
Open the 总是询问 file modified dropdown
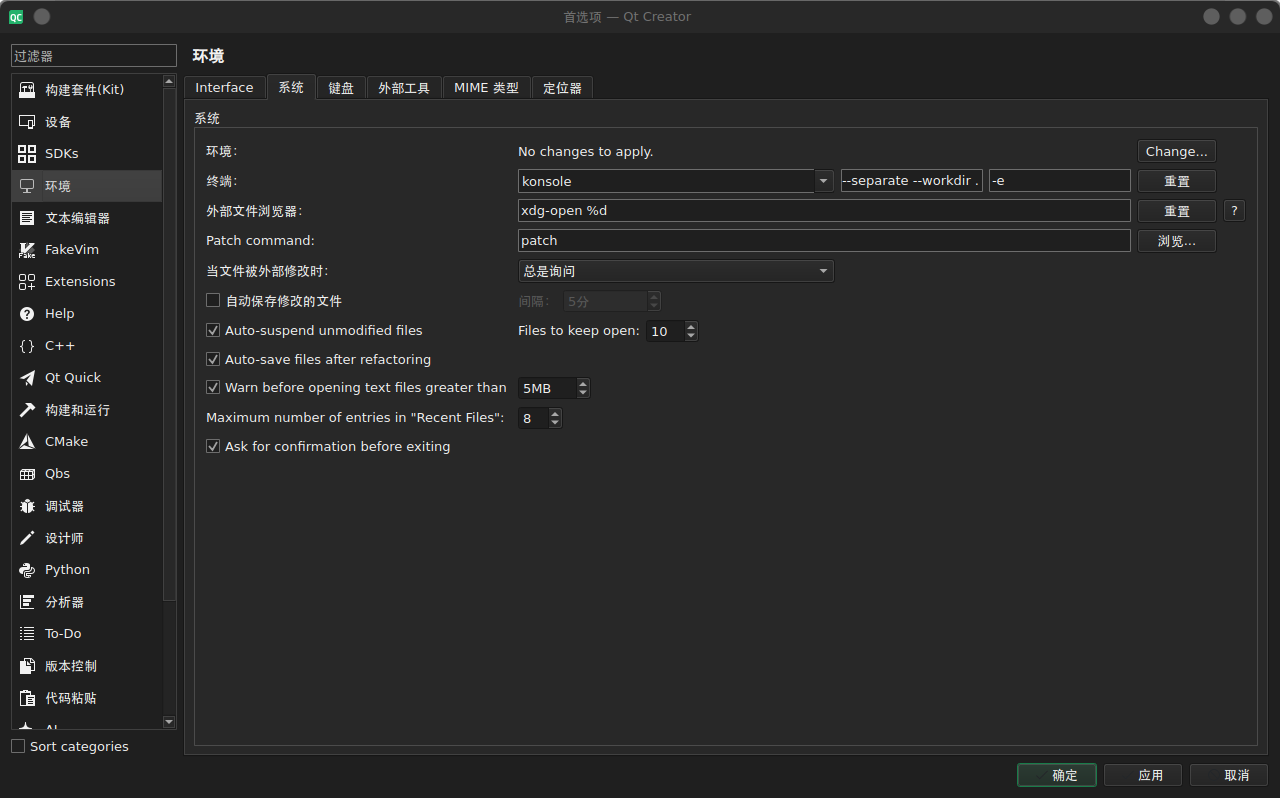pos(676,271)
